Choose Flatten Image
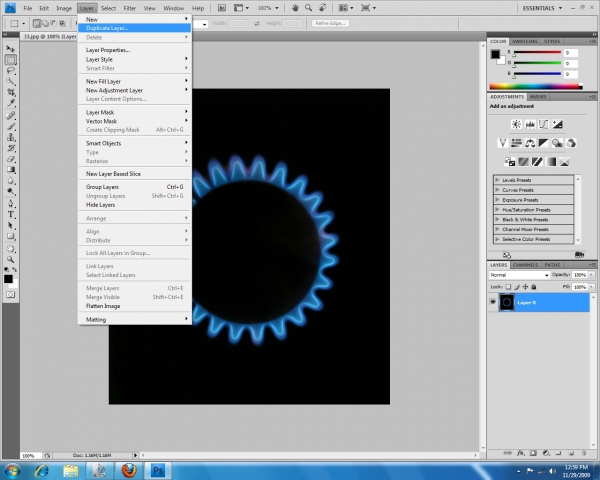 tap(134, 306)
